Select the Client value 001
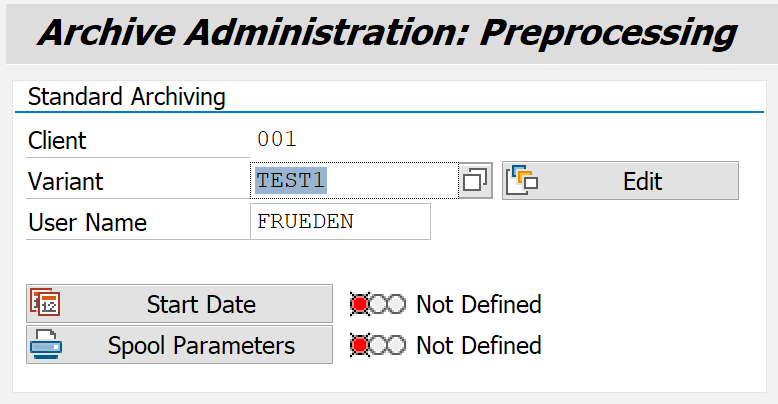The height and width of the screenshot is (404, 778). tap(277, 140)
